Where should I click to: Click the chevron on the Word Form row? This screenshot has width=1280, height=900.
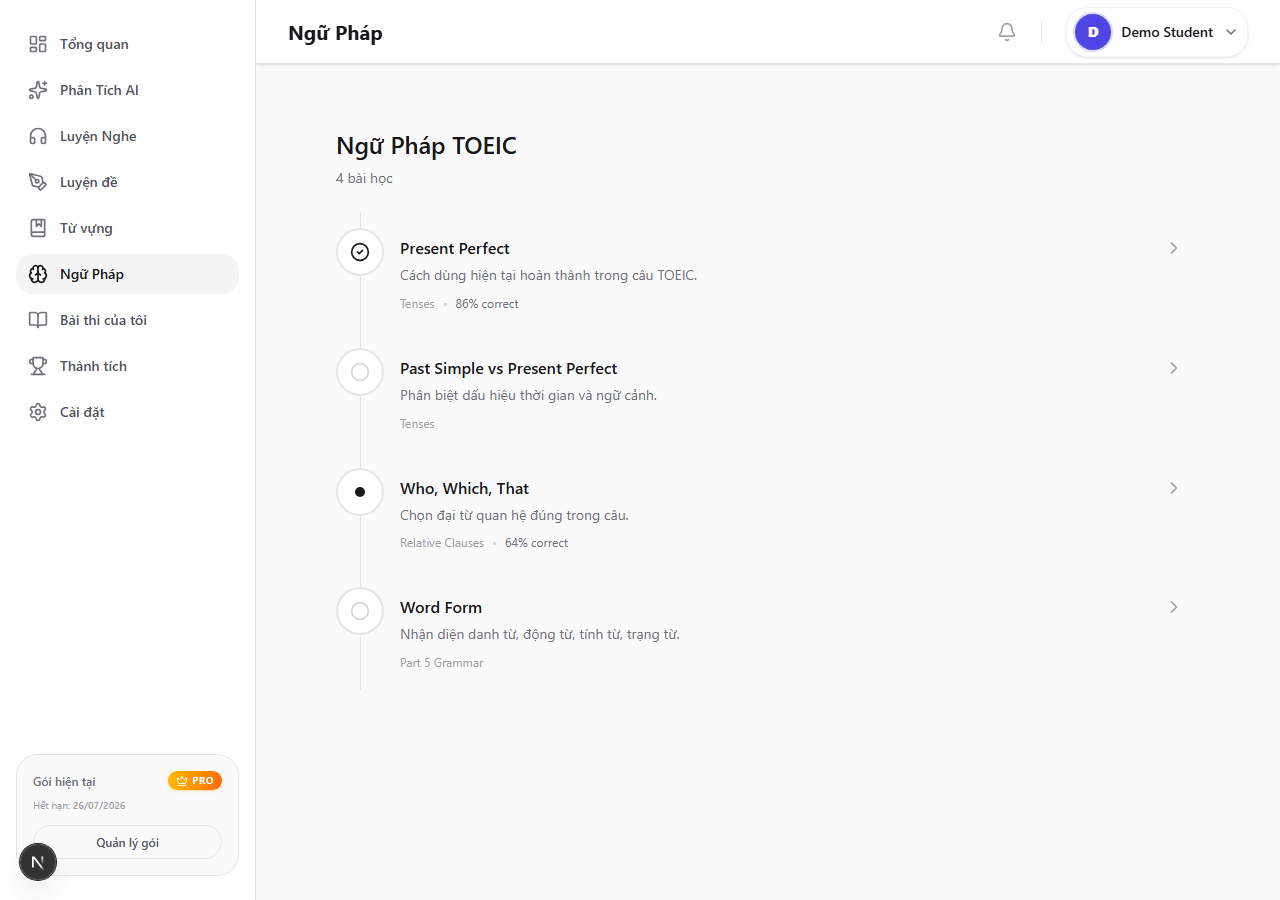pyautogui.click(x=1174, y=607)
